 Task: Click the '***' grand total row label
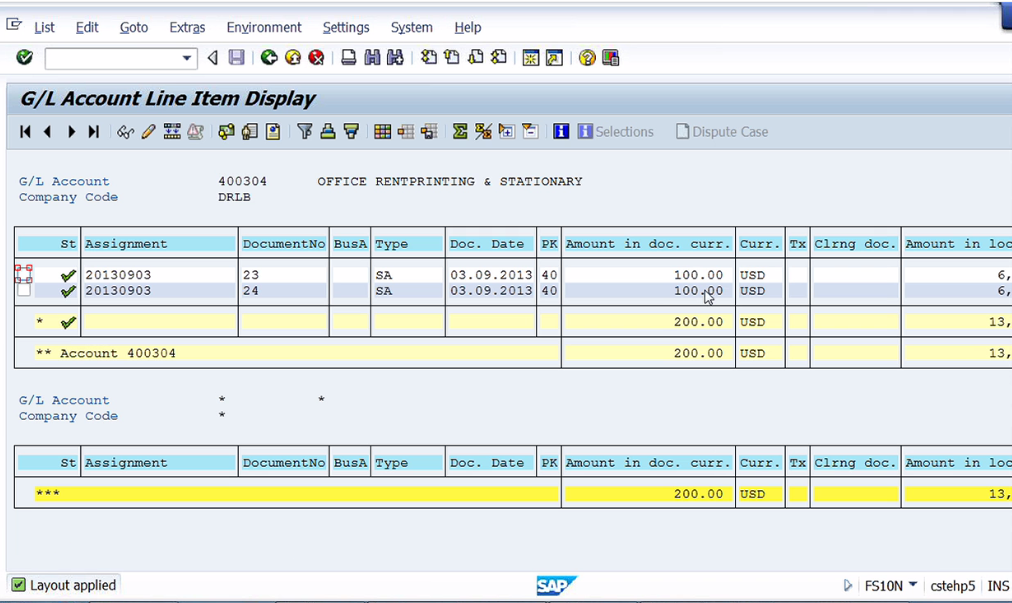point(48,493)
